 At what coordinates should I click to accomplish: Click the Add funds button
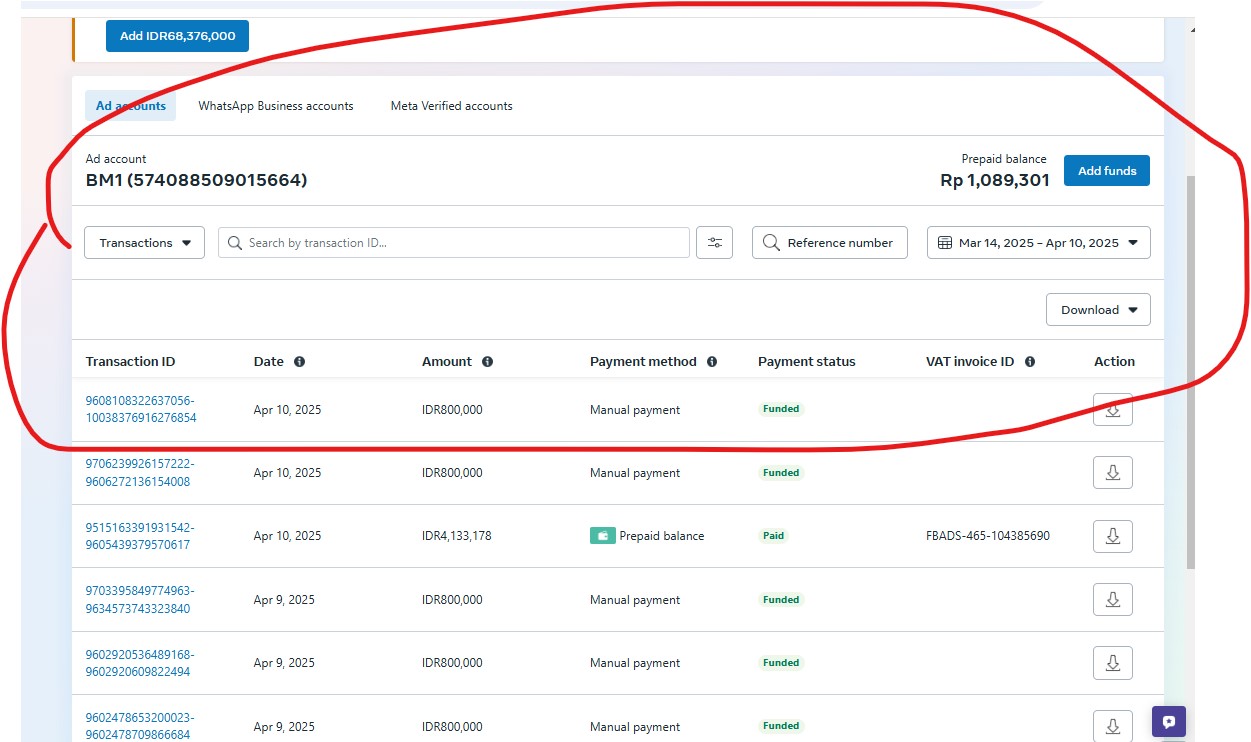[x=1106, y=171]
